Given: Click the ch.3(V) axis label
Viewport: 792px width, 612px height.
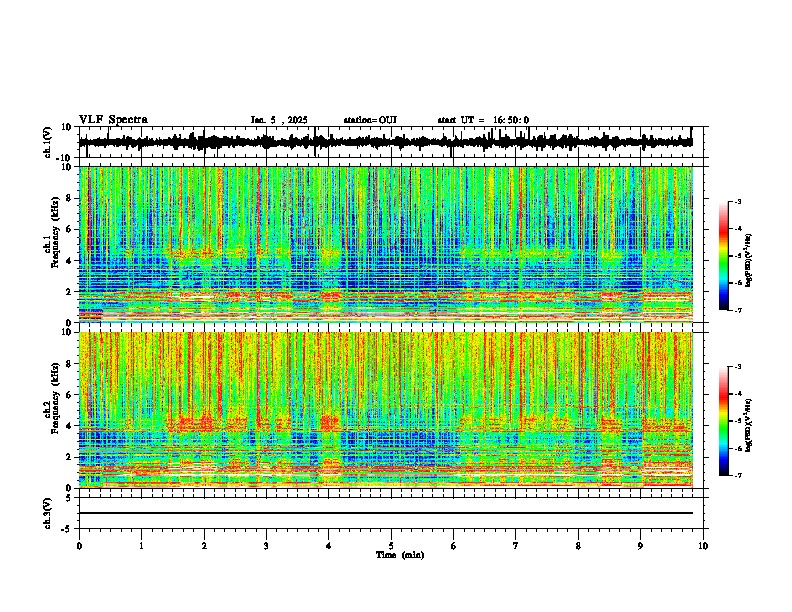Looking at the screenshot, I should point(48,514).
